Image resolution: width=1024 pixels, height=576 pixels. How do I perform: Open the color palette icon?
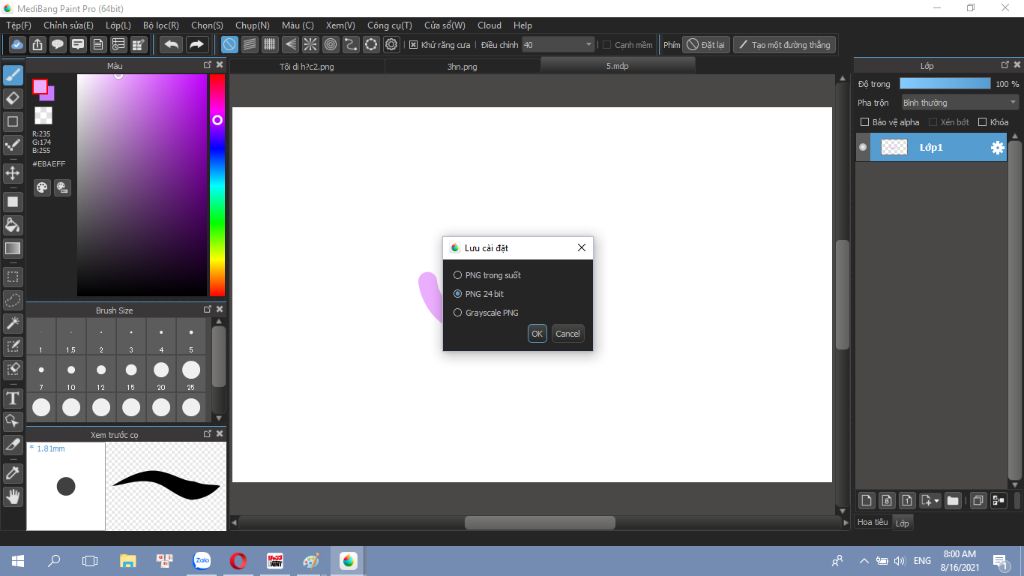pyautogui.click(x=42, y=188)
